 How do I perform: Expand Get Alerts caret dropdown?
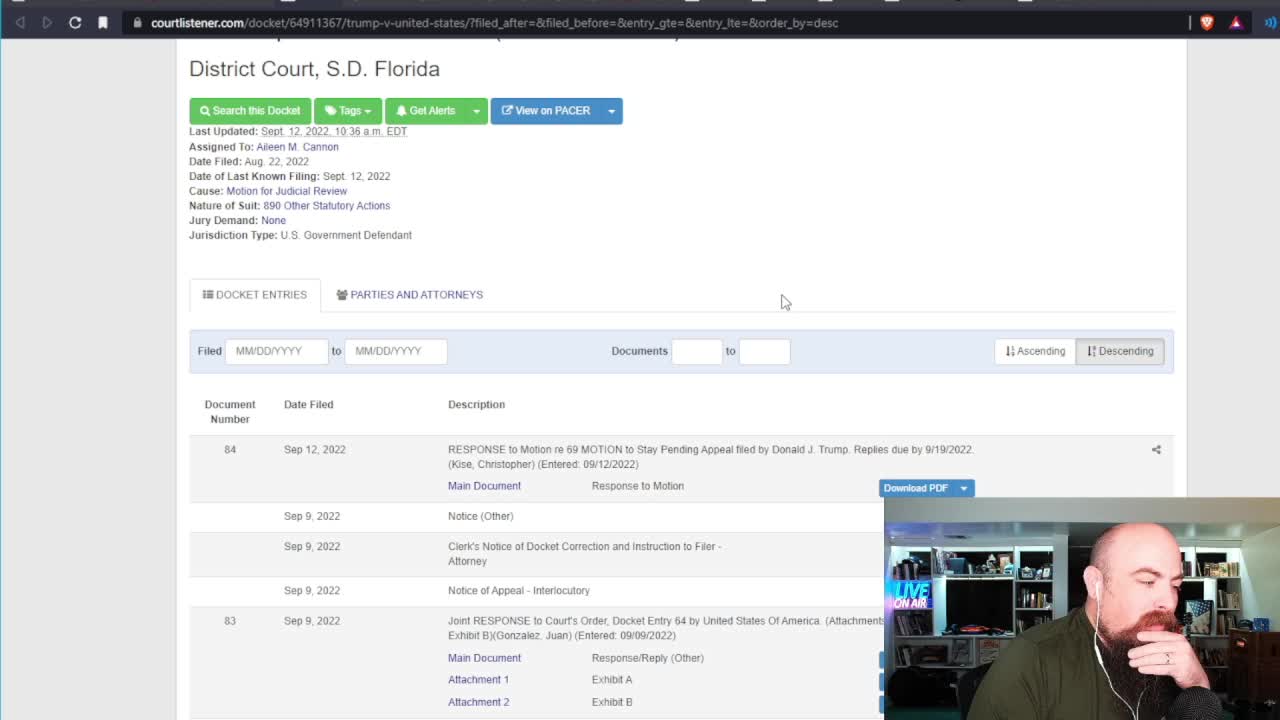tap(477, 111)
